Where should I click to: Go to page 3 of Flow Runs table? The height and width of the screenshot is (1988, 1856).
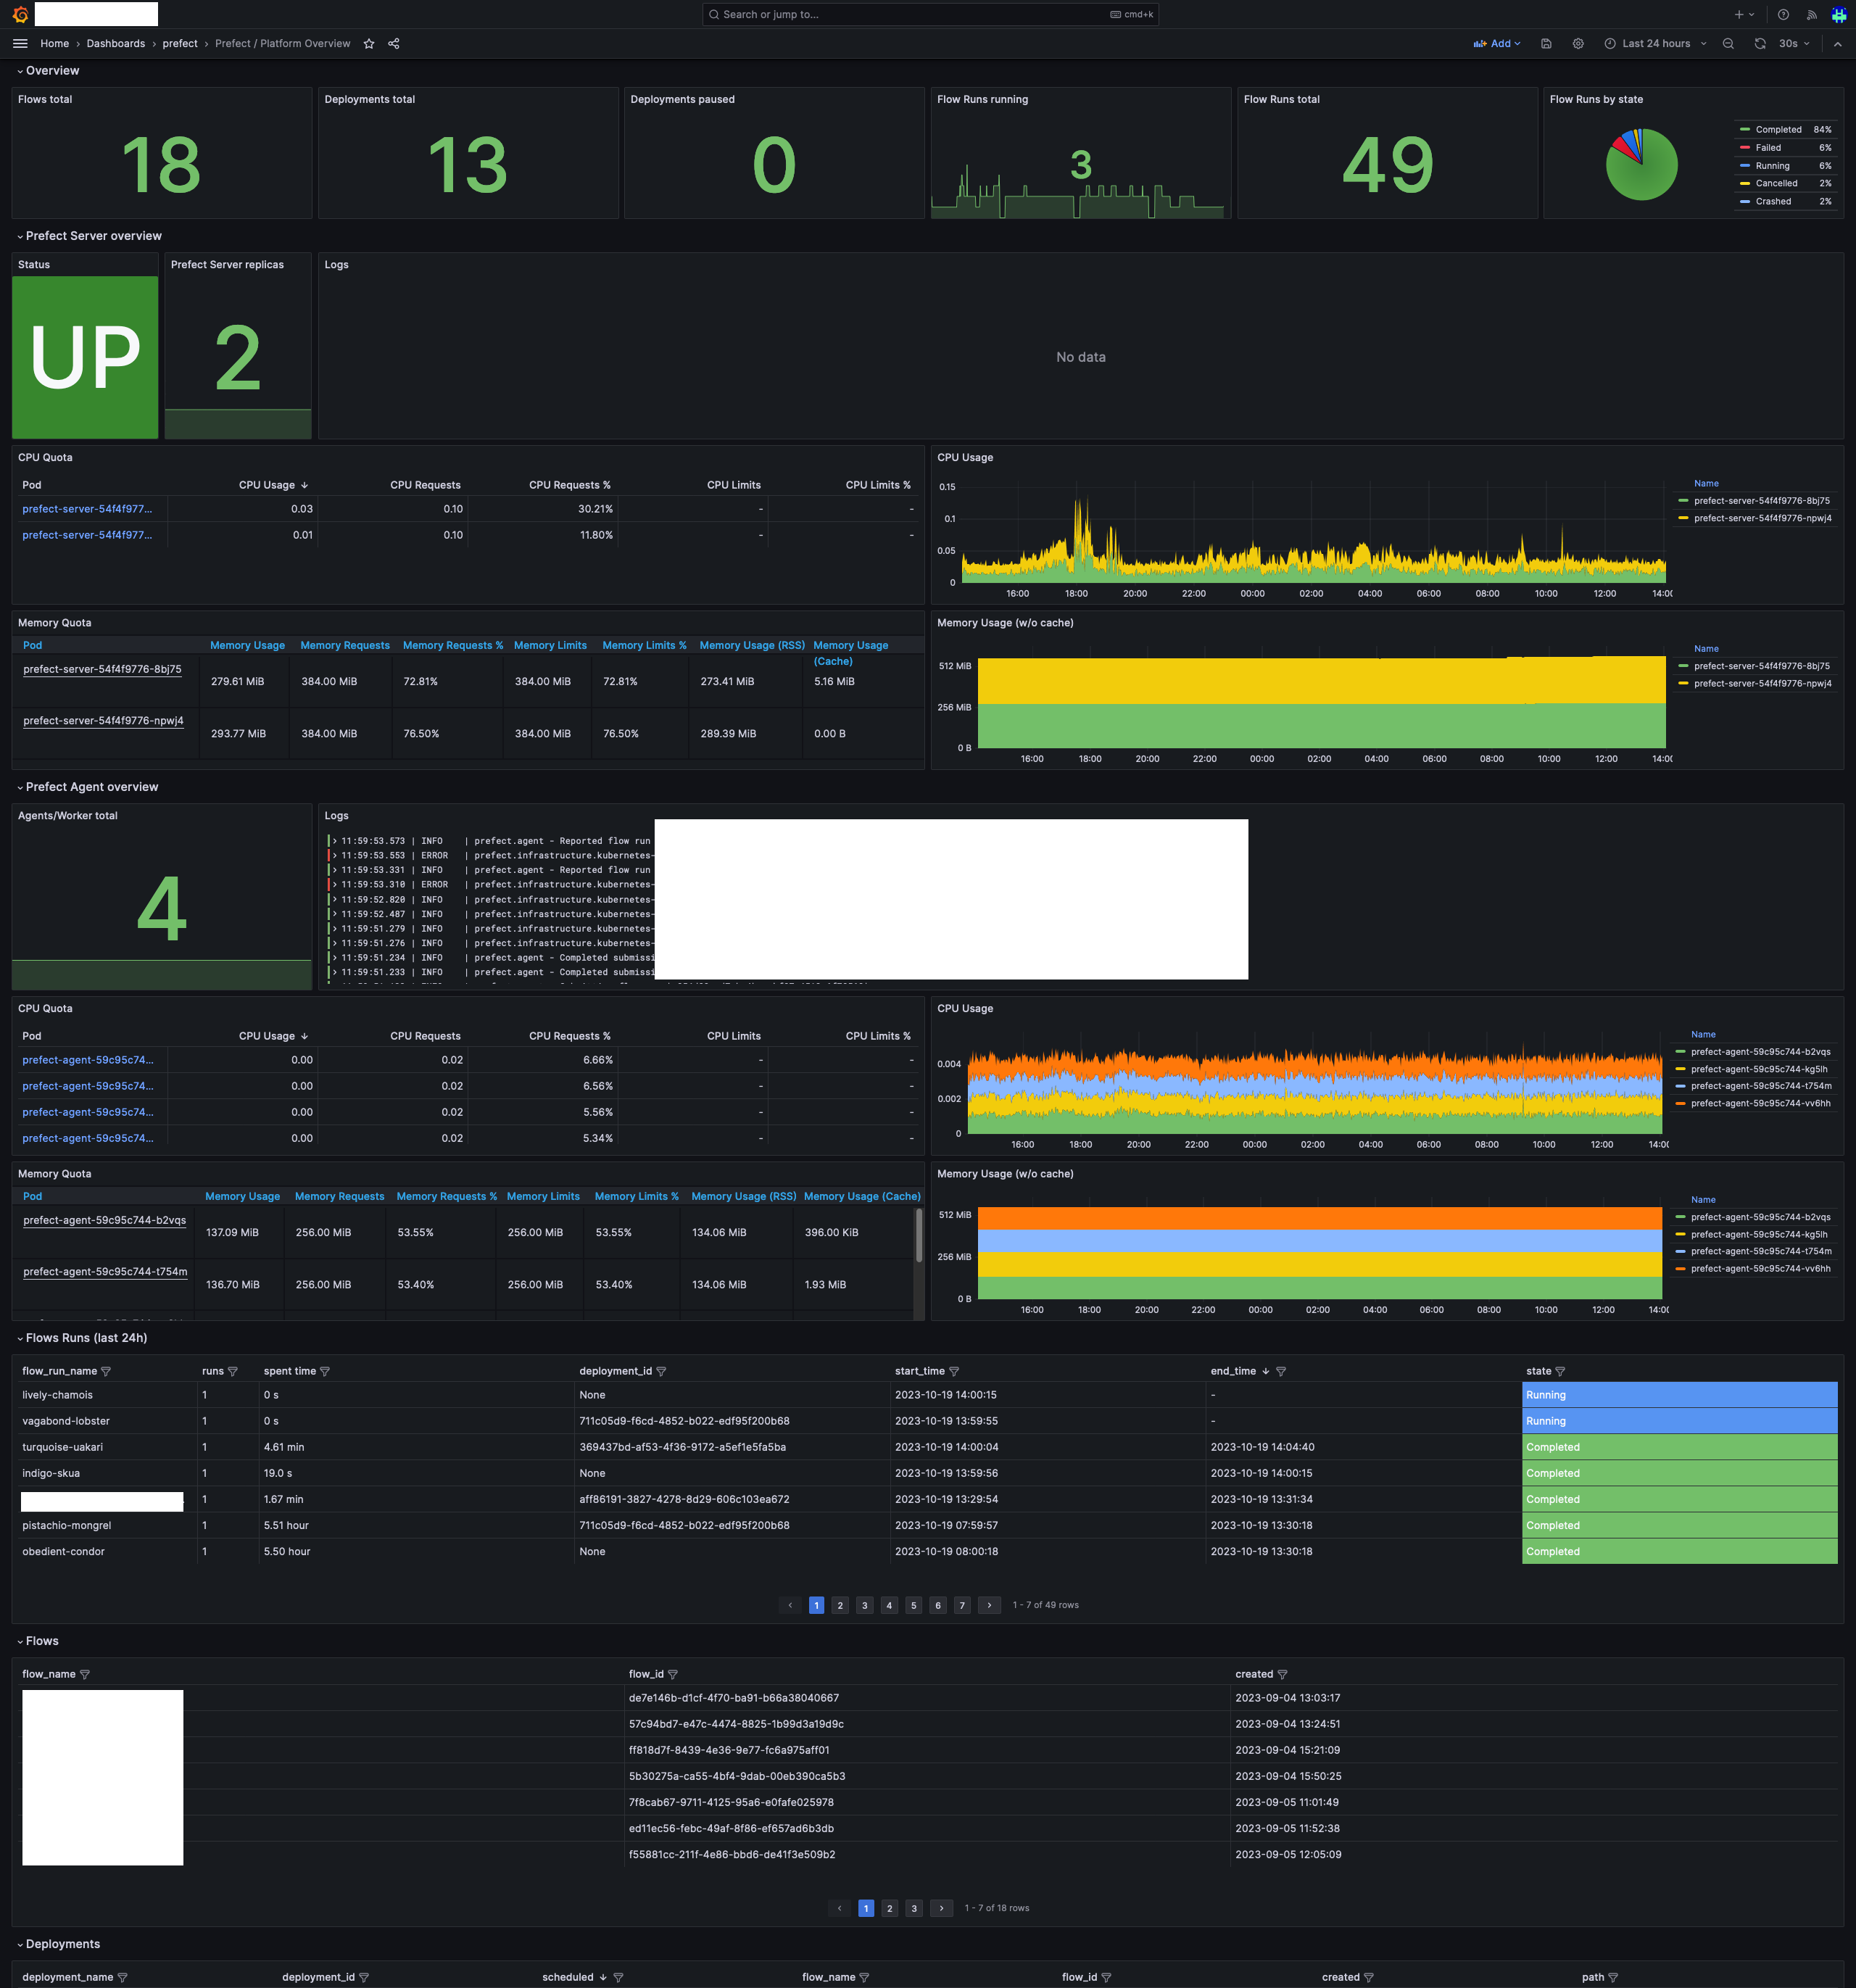[x=865, y=1605]
